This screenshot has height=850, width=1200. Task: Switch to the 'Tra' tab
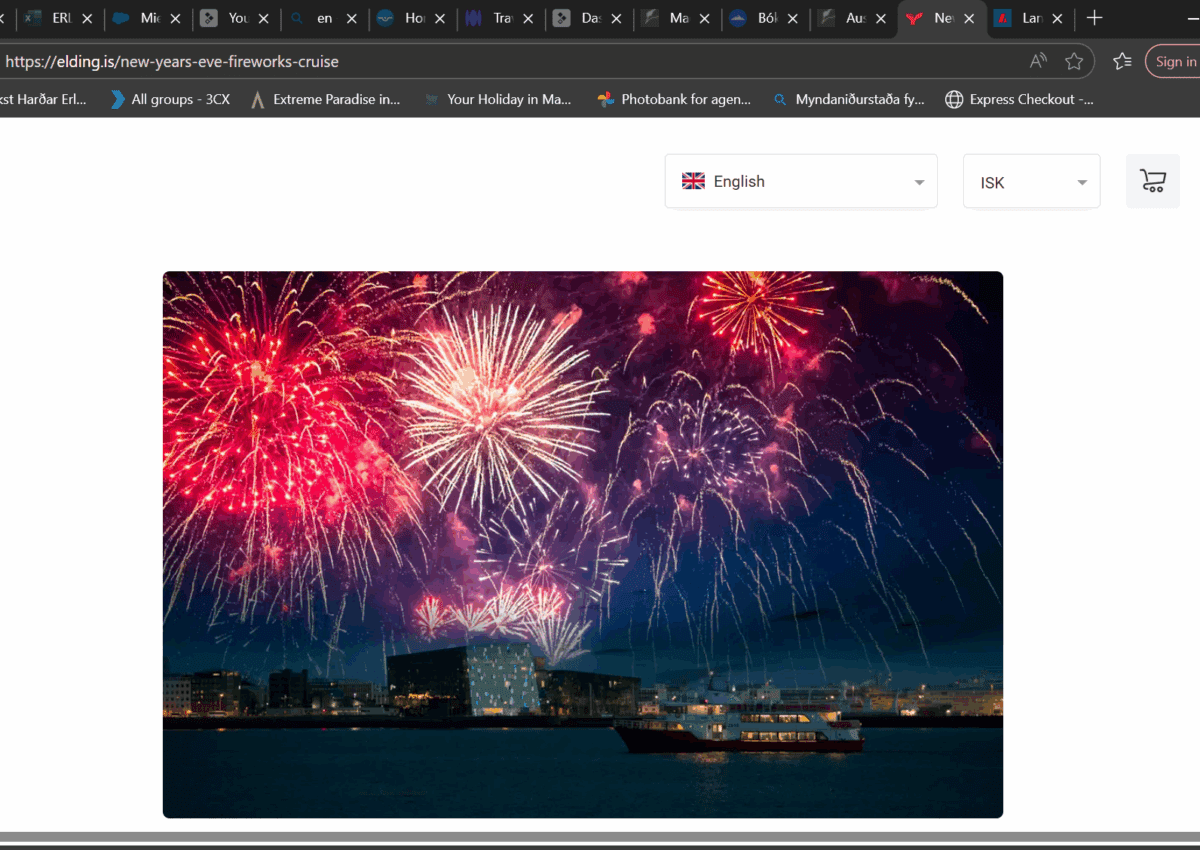point(500,18)
